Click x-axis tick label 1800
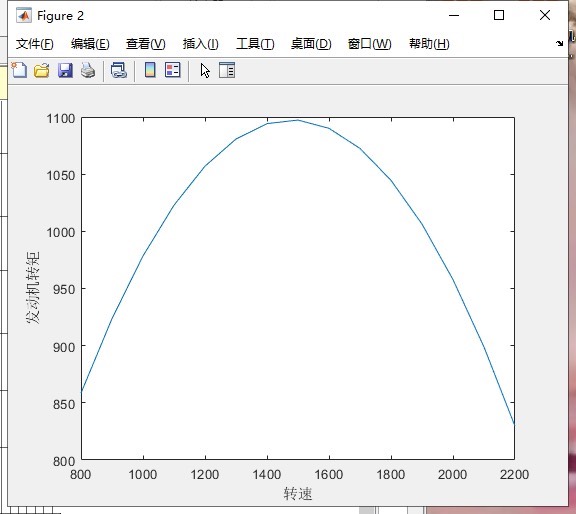 click(x=391, y=474)
